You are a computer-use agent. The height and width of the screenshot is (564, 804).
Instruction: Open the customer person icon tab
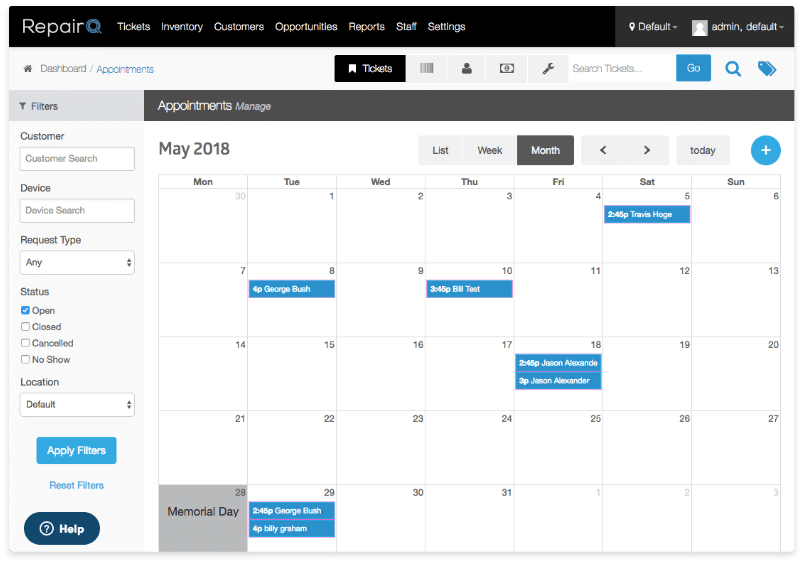(x=467, y=69)
